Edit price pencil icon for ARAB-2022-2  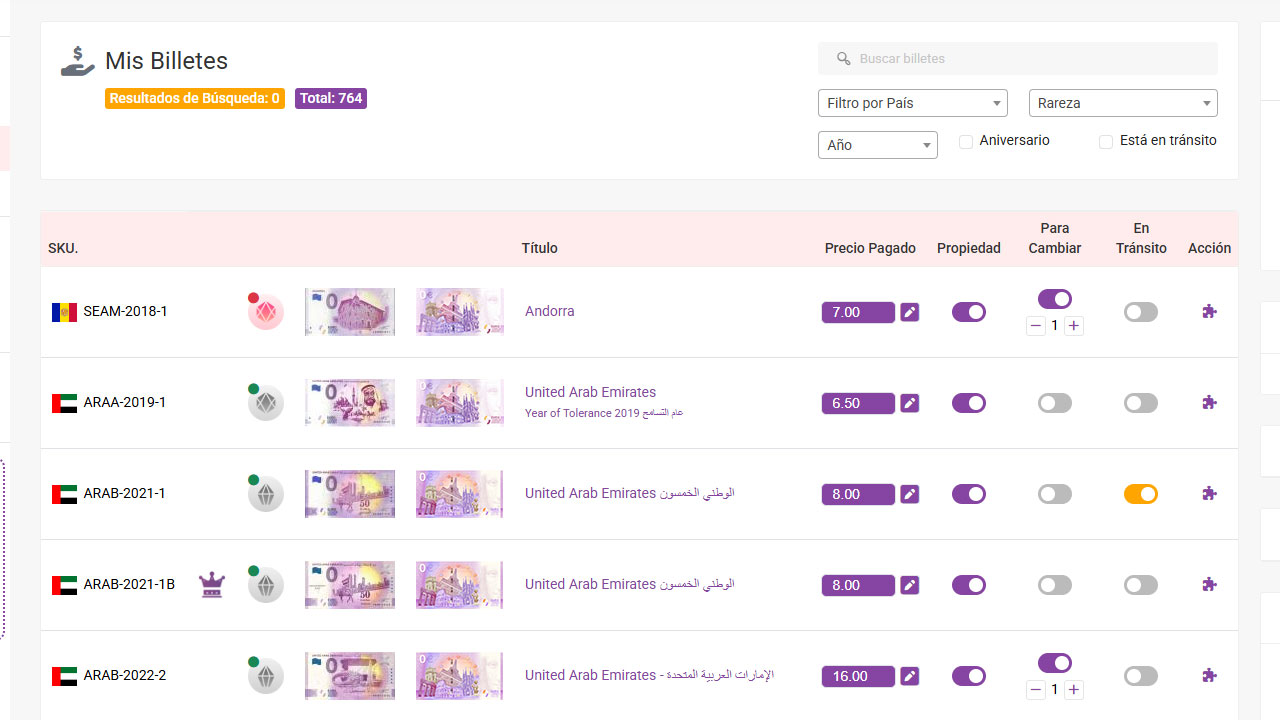(x=909, y=676)
